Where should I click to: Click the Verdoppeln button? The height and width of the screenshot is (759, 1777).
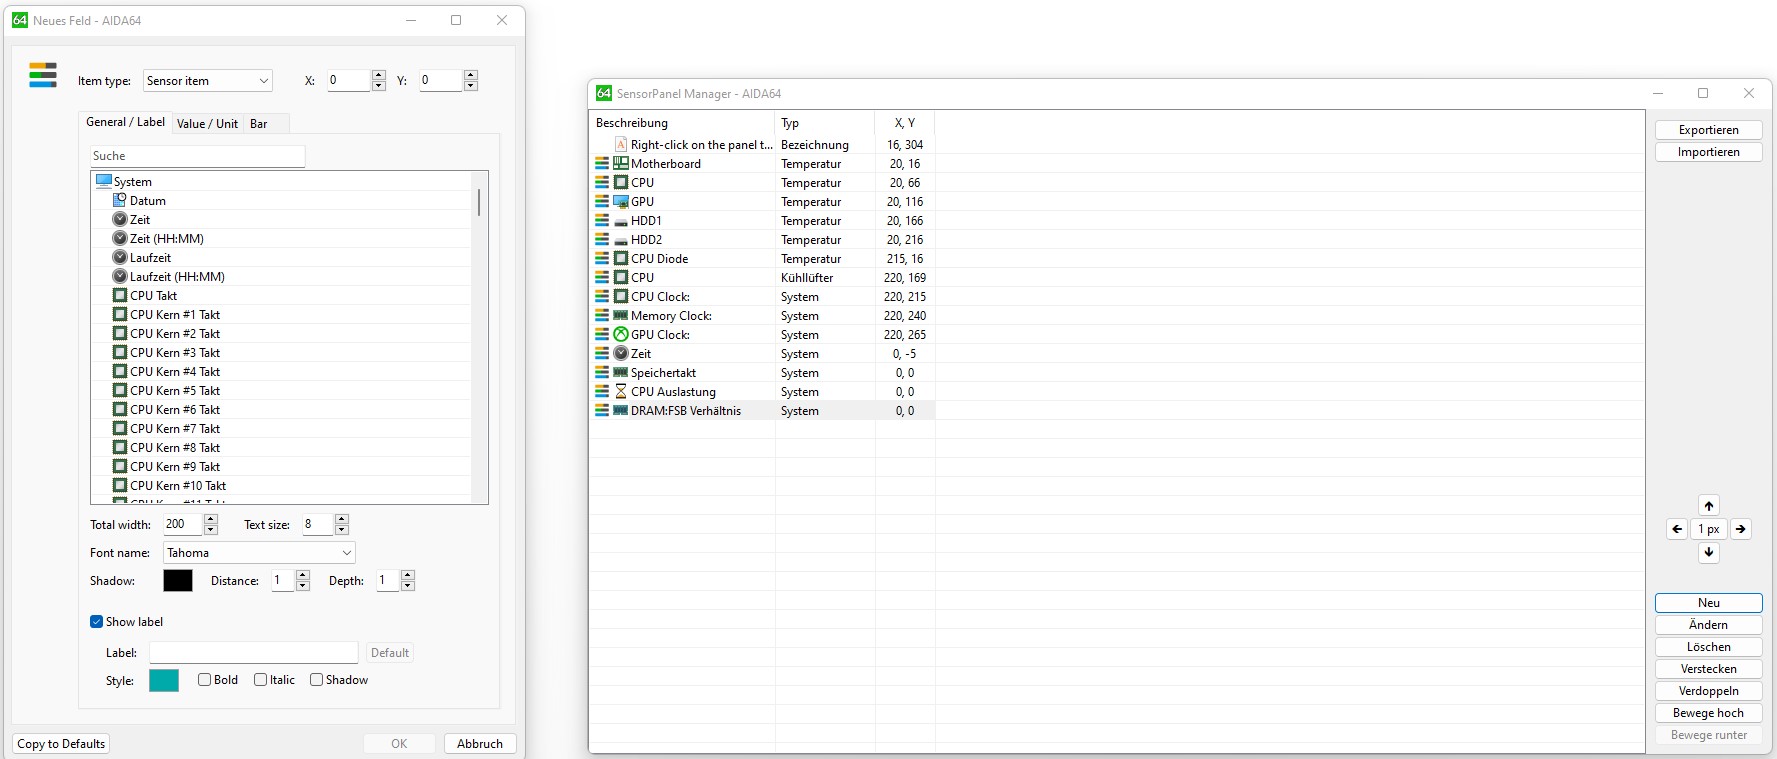[x=1708, y=691]
